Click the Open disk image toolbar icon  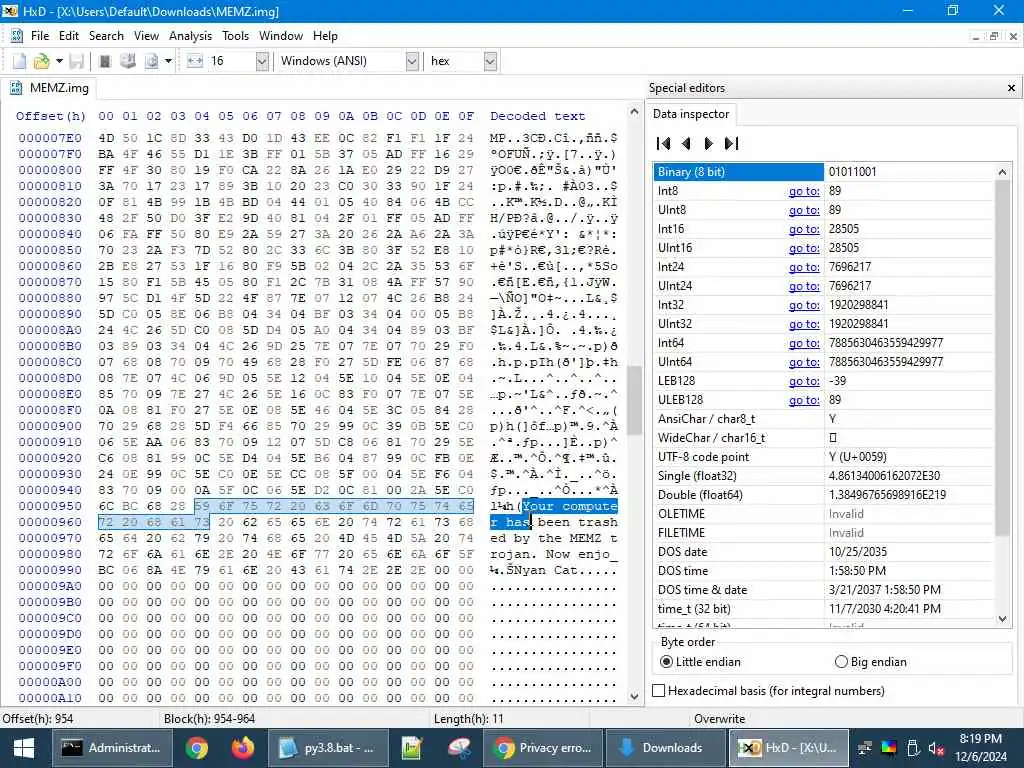pos(152,61)
